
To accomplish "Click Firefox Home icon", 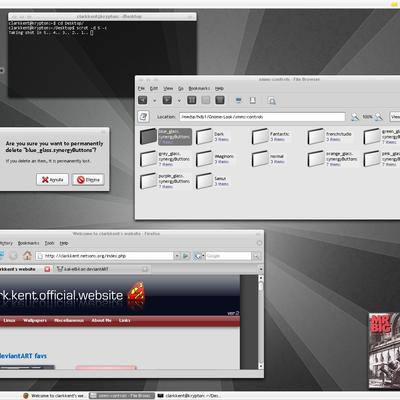I will 27,256.
